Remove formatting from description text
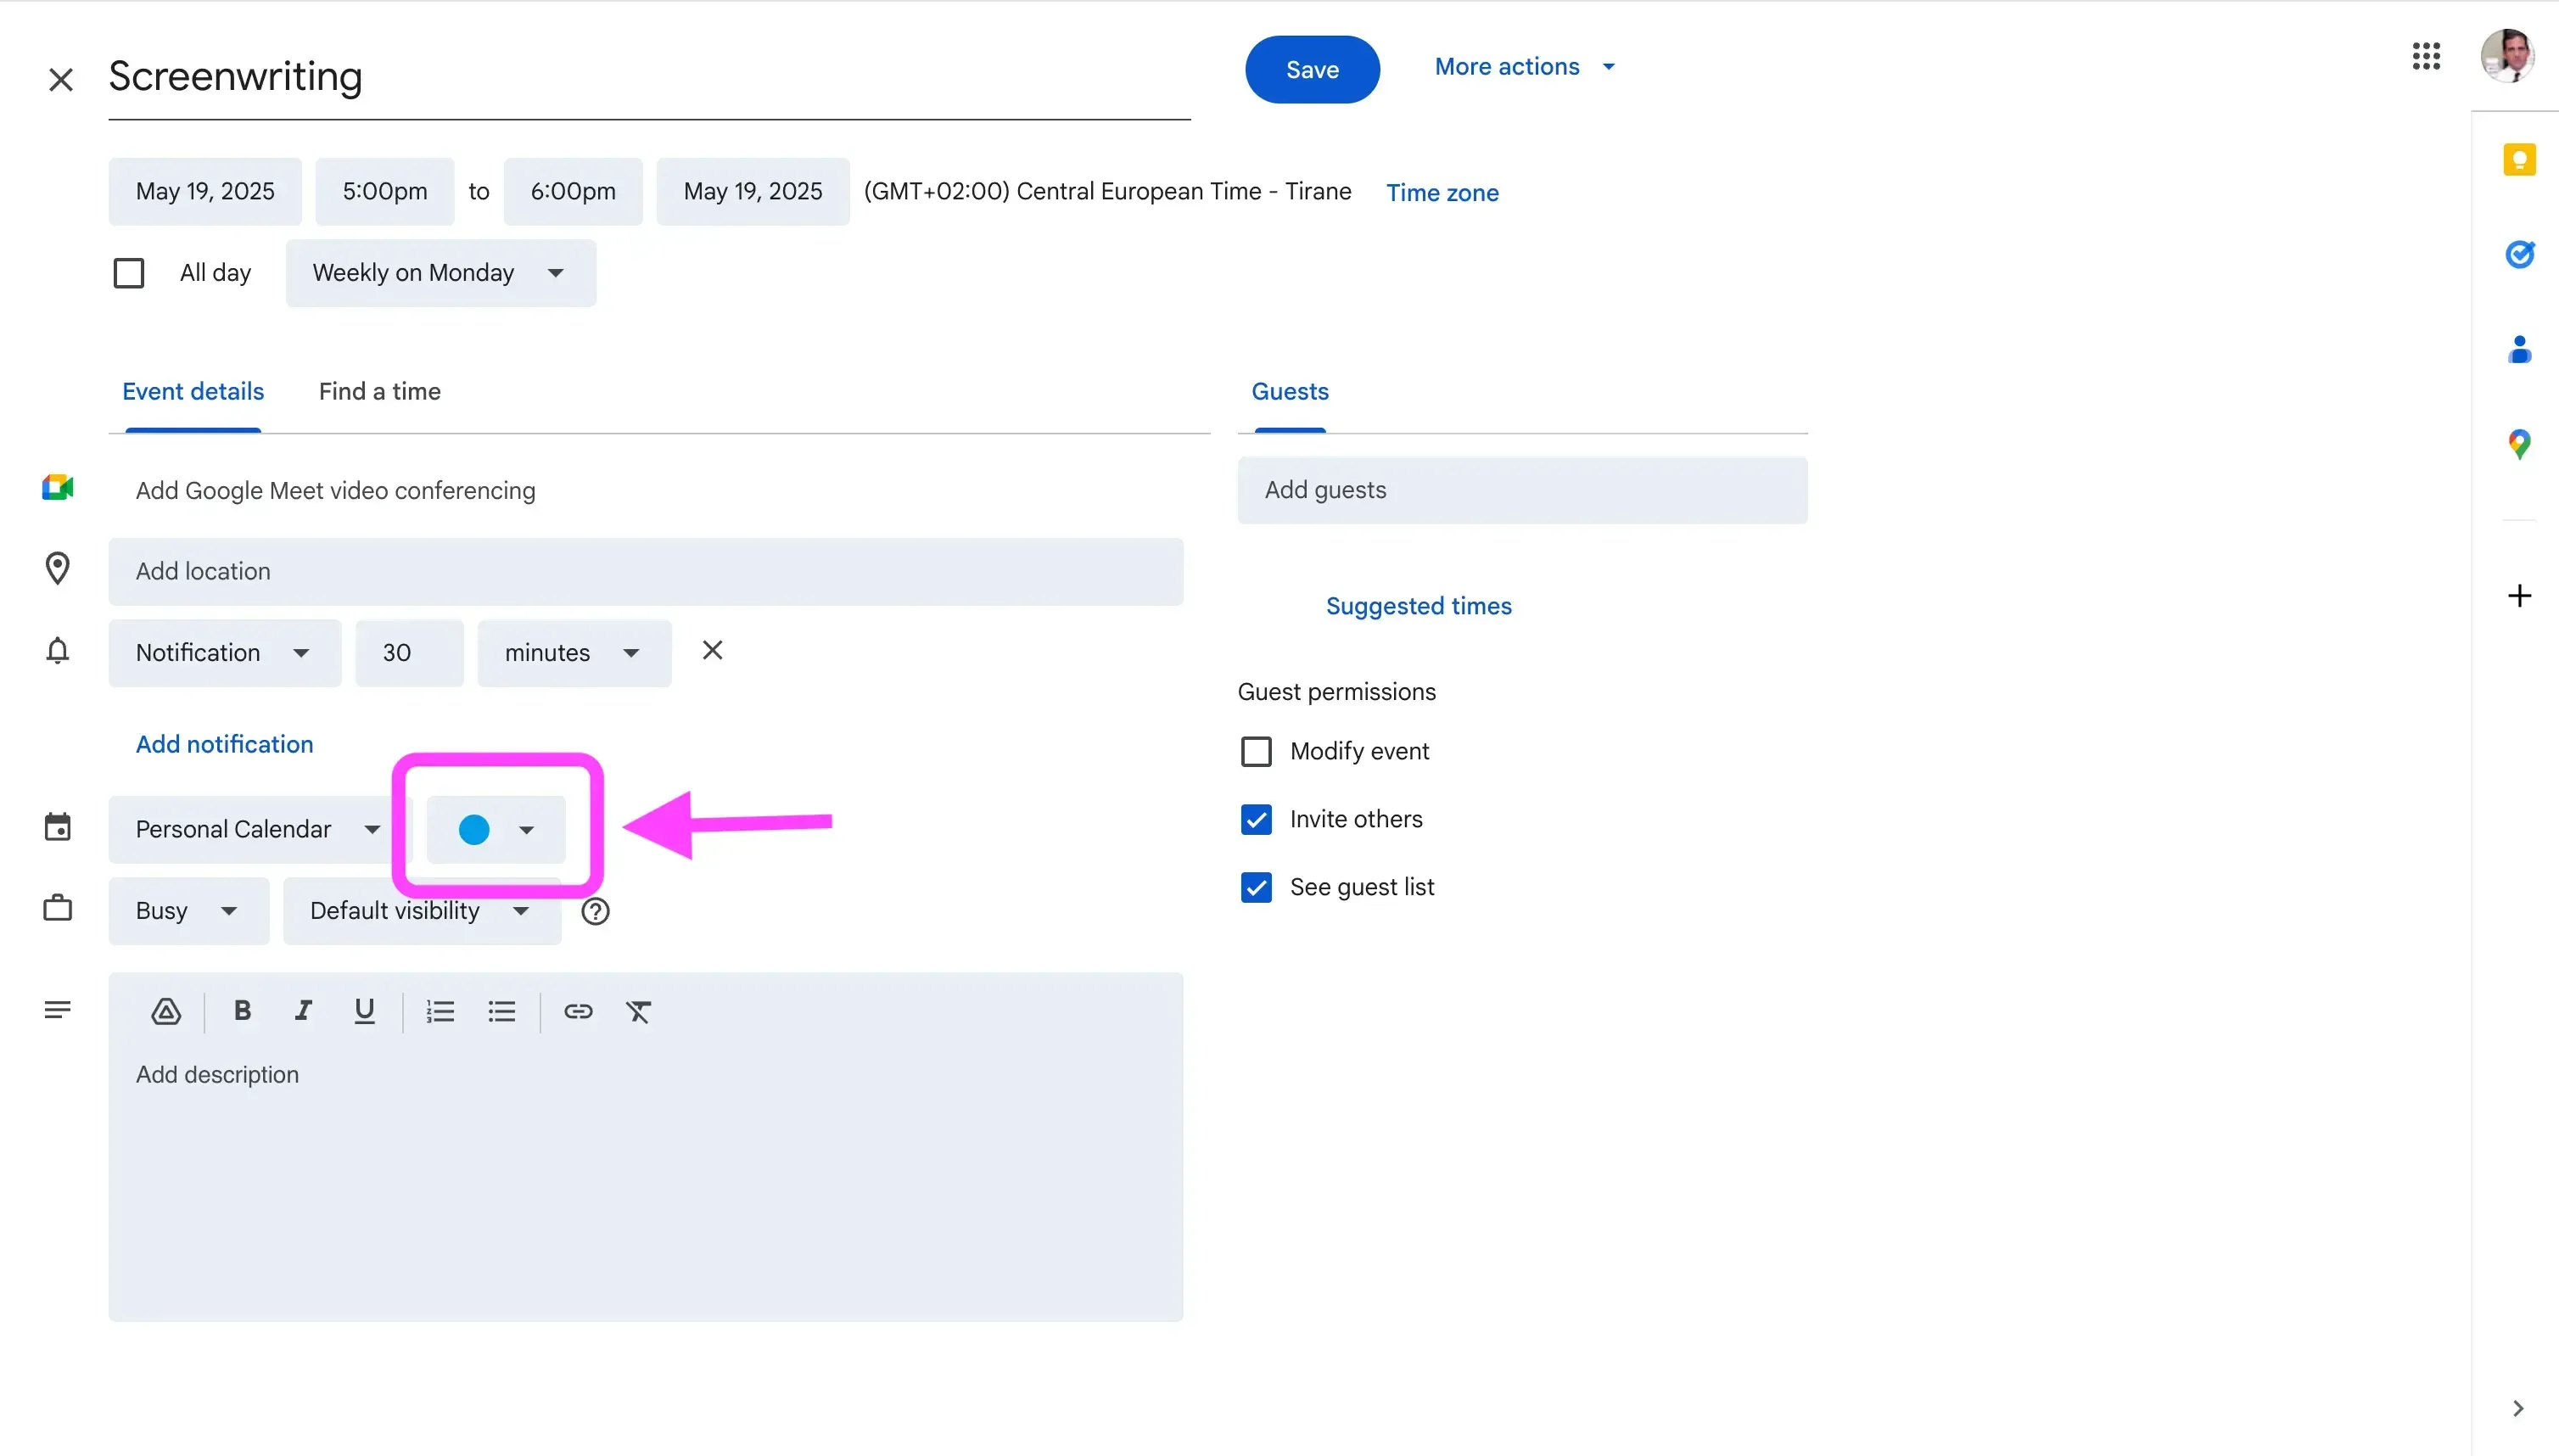 tap(639, 1011)
